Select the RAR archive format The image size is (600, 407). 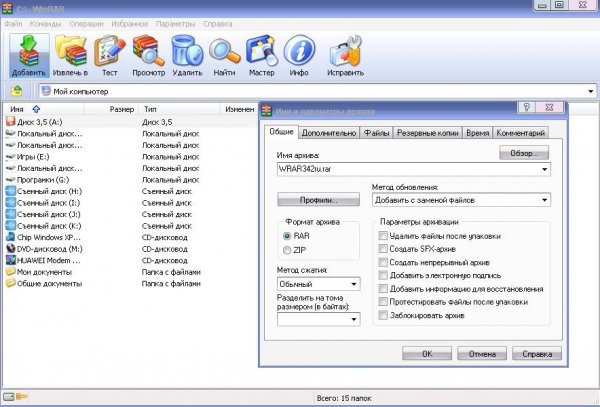pyautogui.click(x=287, y=236)
